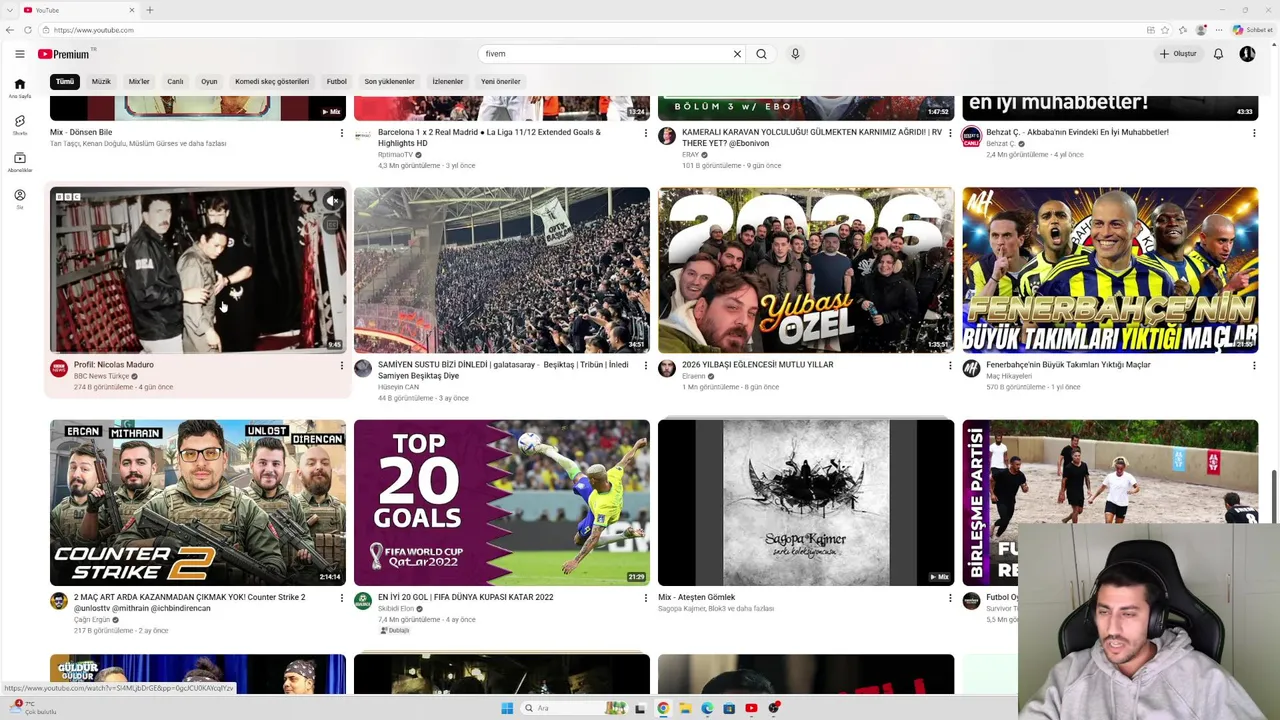Open more options for Counter Strike 2 video
The image size is (1280, 720).
point(341,598)
